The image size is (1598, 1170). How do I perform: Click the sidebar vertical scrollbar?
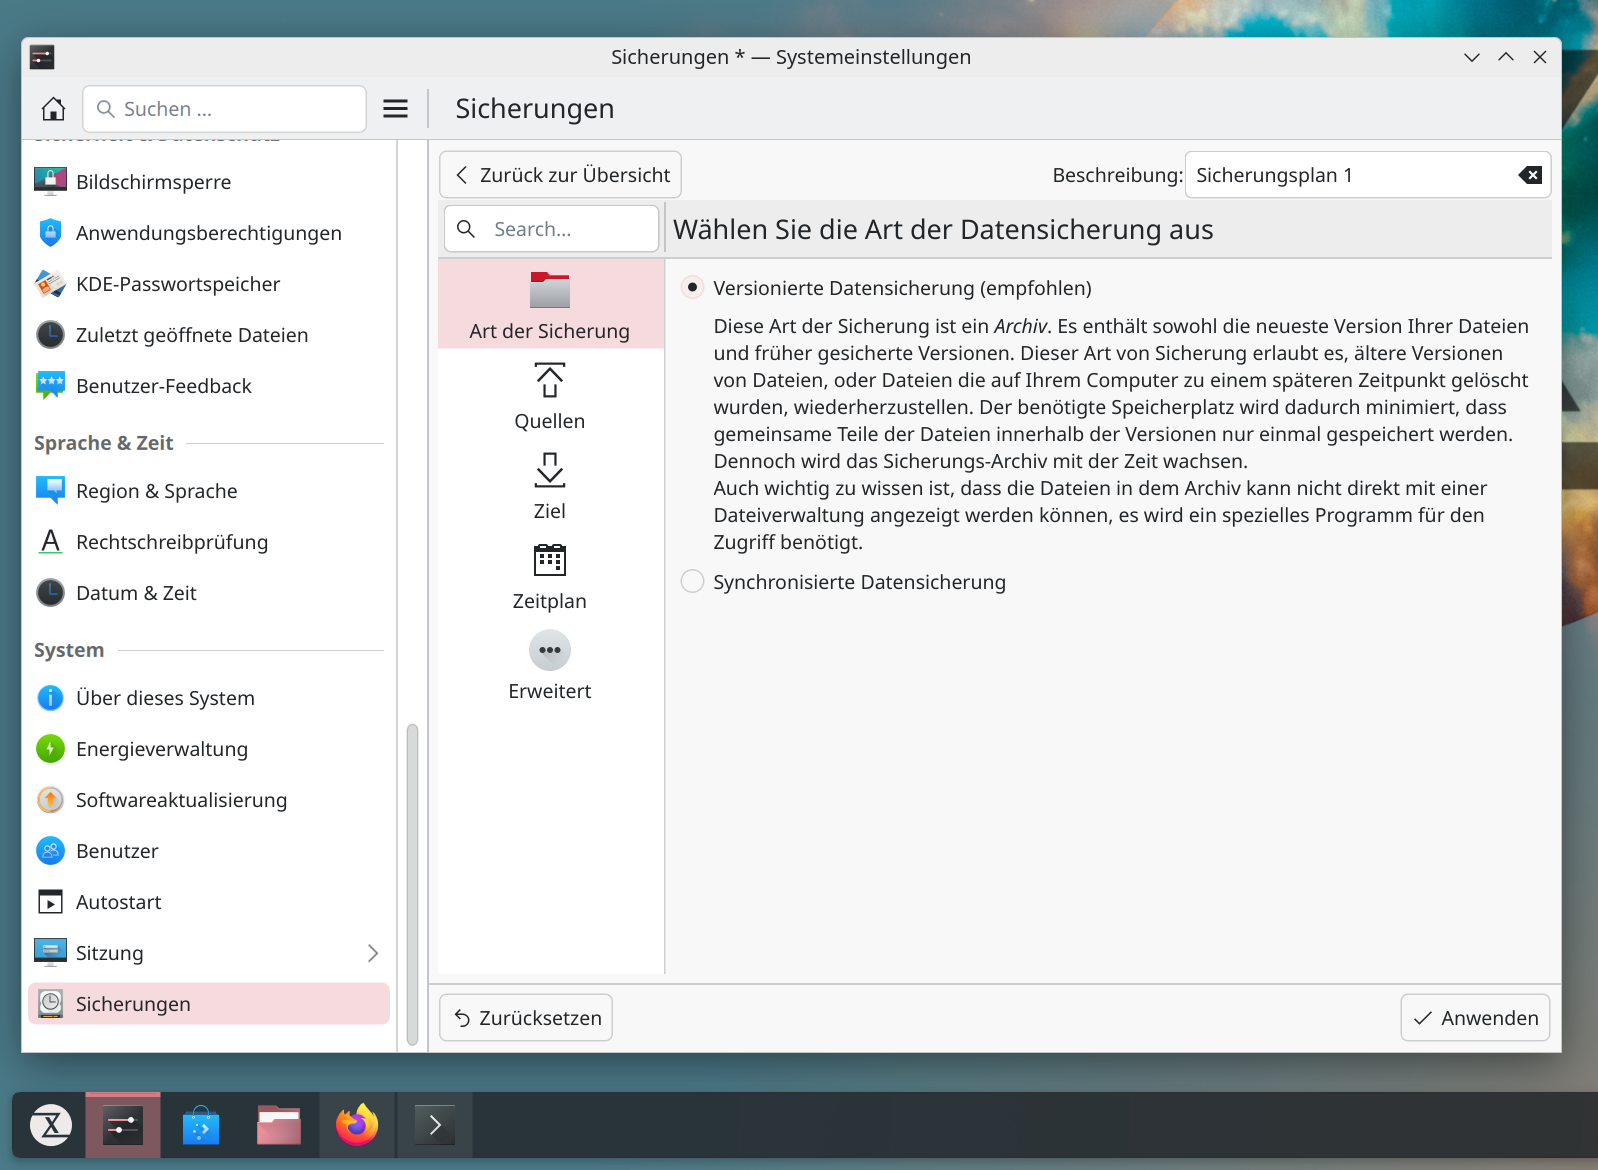412,885
